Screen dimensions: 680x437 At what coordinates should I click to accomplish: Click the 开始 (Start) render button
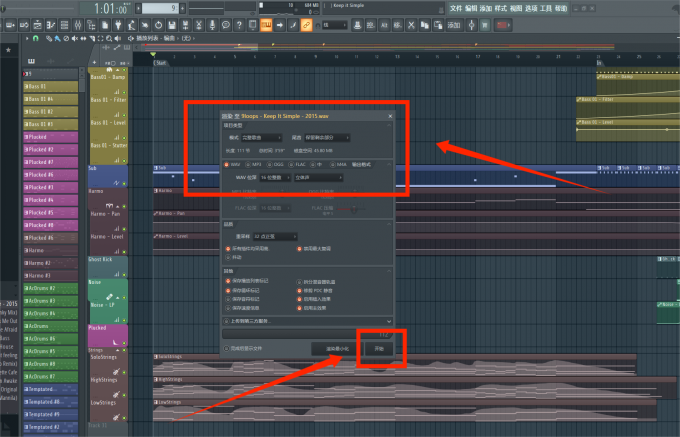tap(378, 348)
